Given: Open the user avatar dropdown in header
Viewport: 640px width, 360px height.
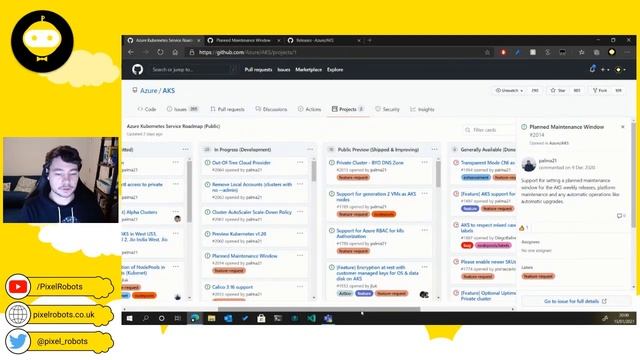Looking at the screenshot, I should coord(620,70).
